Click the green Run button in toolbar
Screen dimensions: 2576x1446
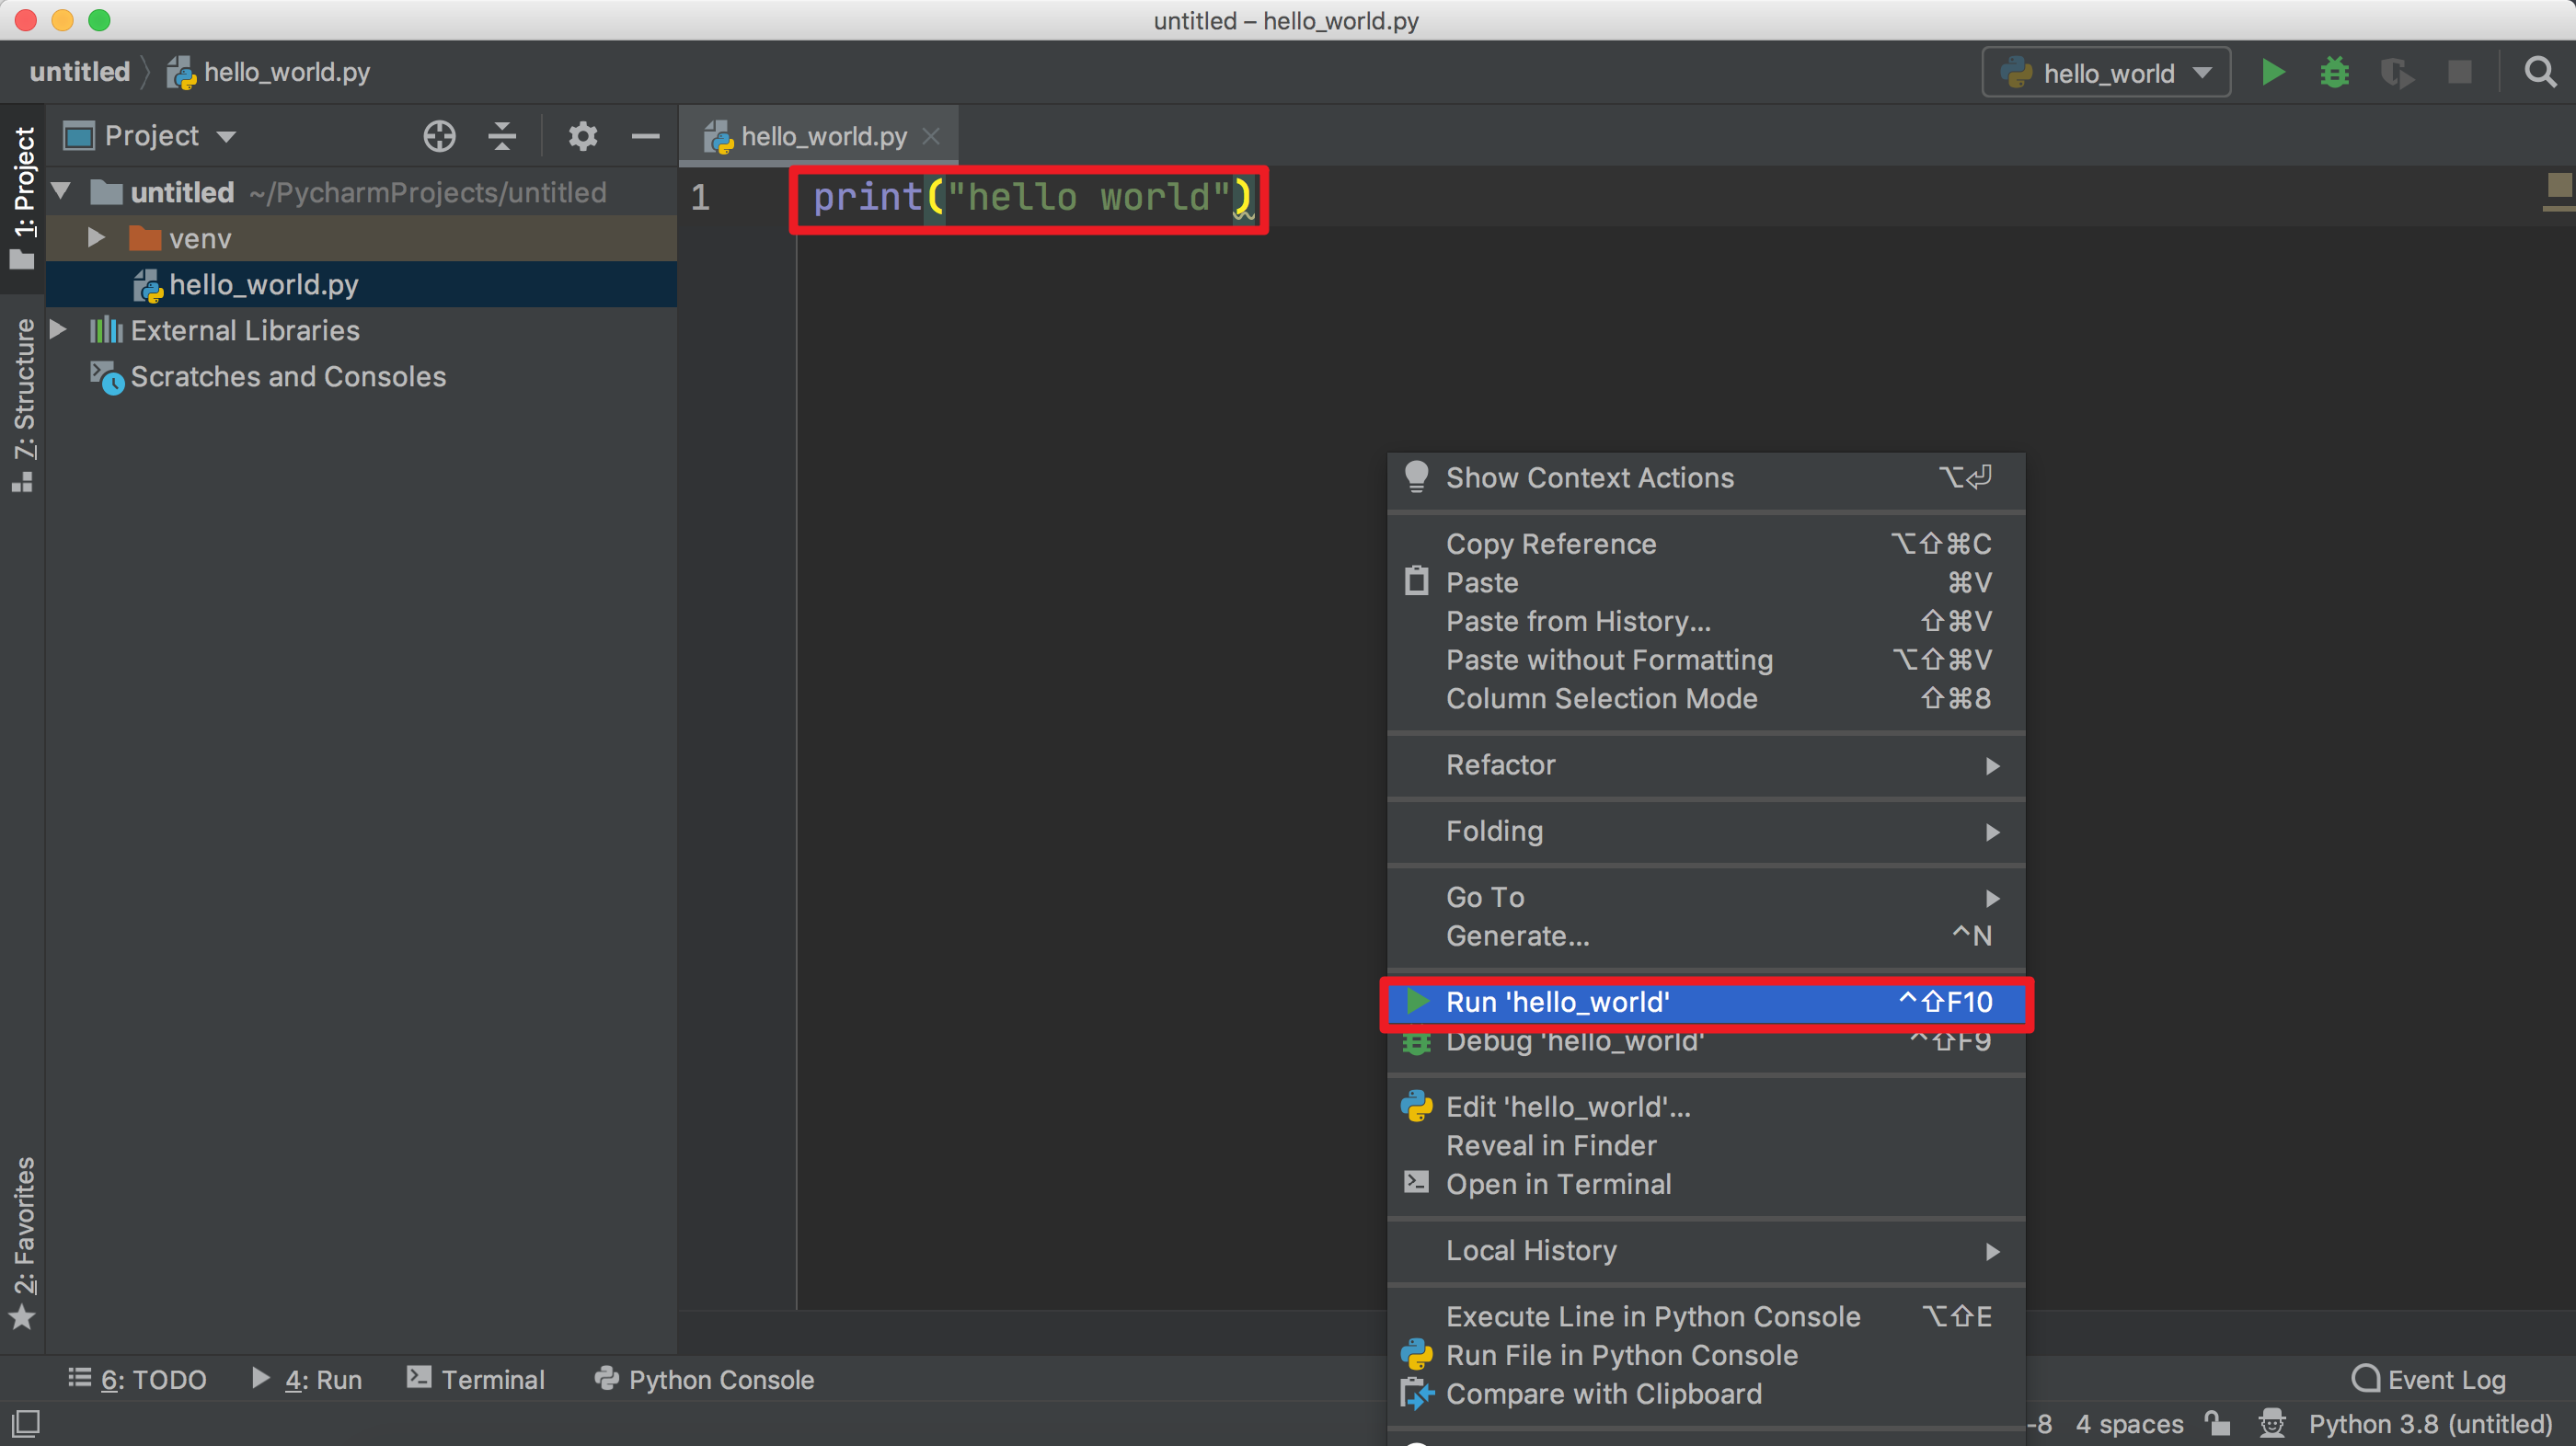(x=2272, y=73)
